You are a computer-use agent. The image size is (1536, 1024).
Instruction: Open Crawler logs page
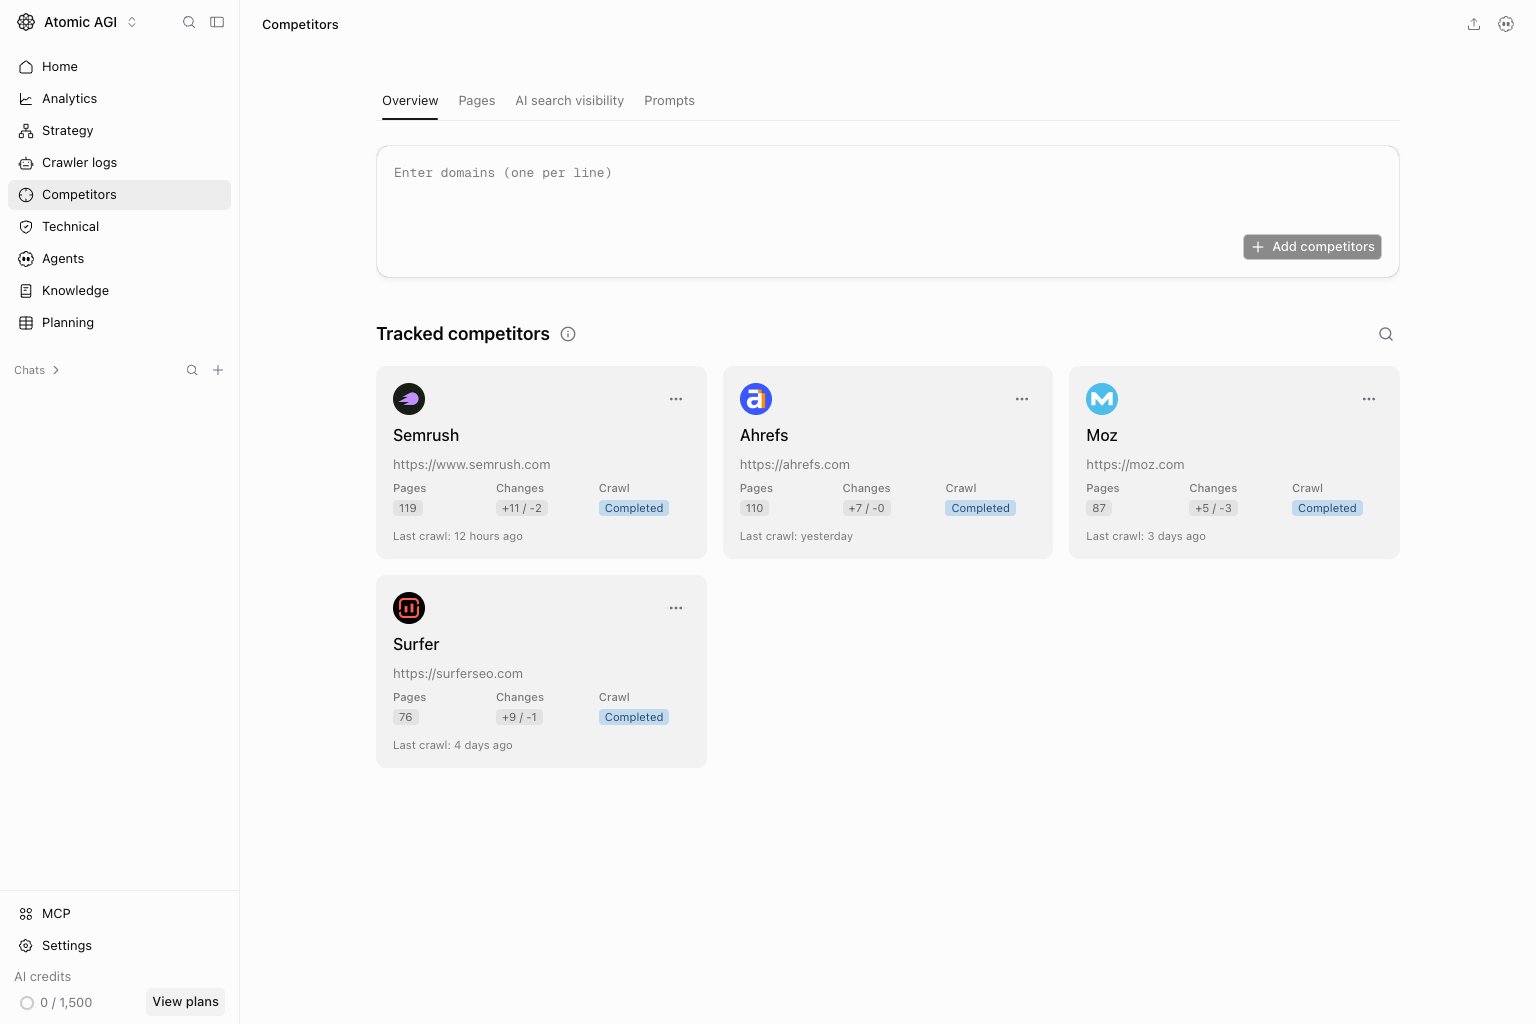119,163
